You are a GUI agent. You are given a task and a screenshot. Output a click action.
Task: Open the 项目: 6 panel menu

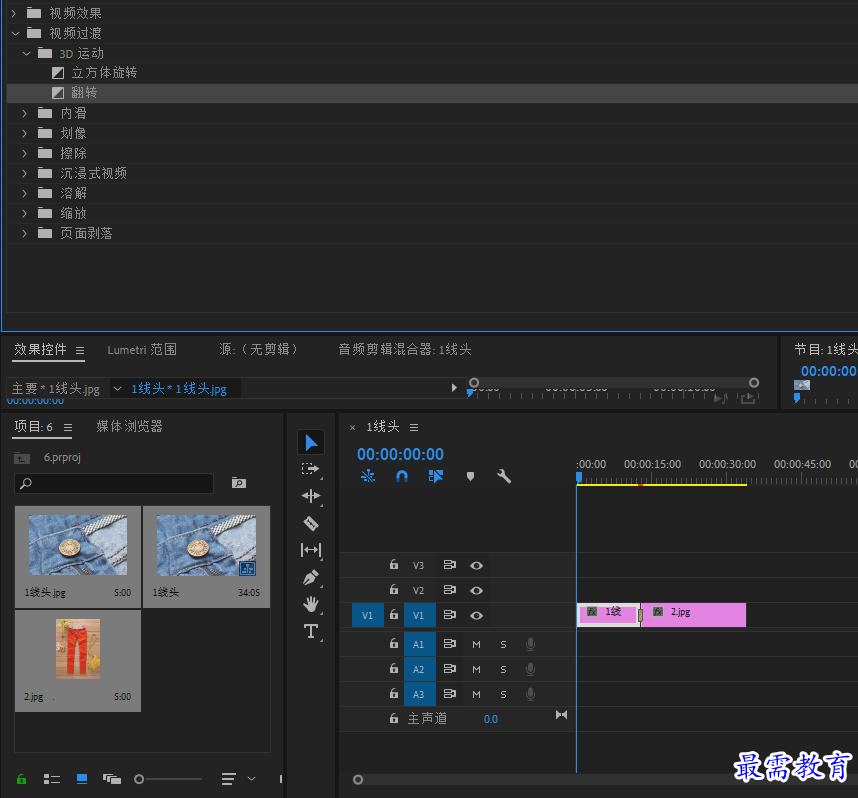click(68, 427)
